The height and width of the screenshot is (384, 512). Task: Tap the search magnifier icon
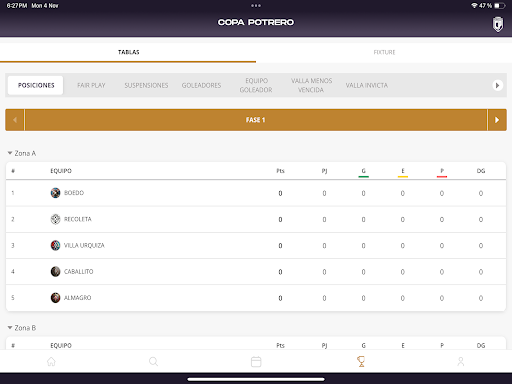(153, 361)
